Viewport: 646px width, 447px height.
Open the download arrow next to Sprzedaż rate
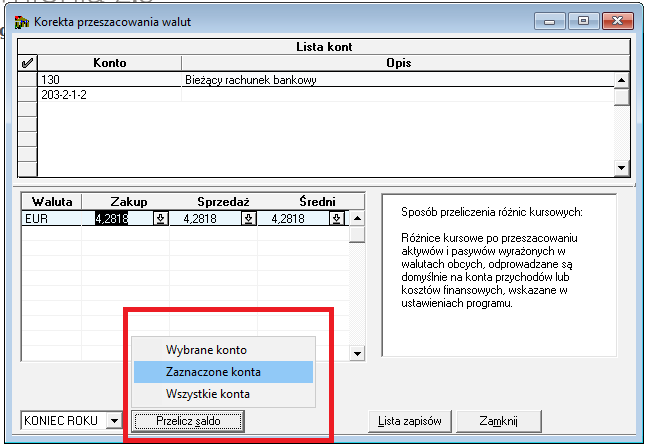(248, 218)
